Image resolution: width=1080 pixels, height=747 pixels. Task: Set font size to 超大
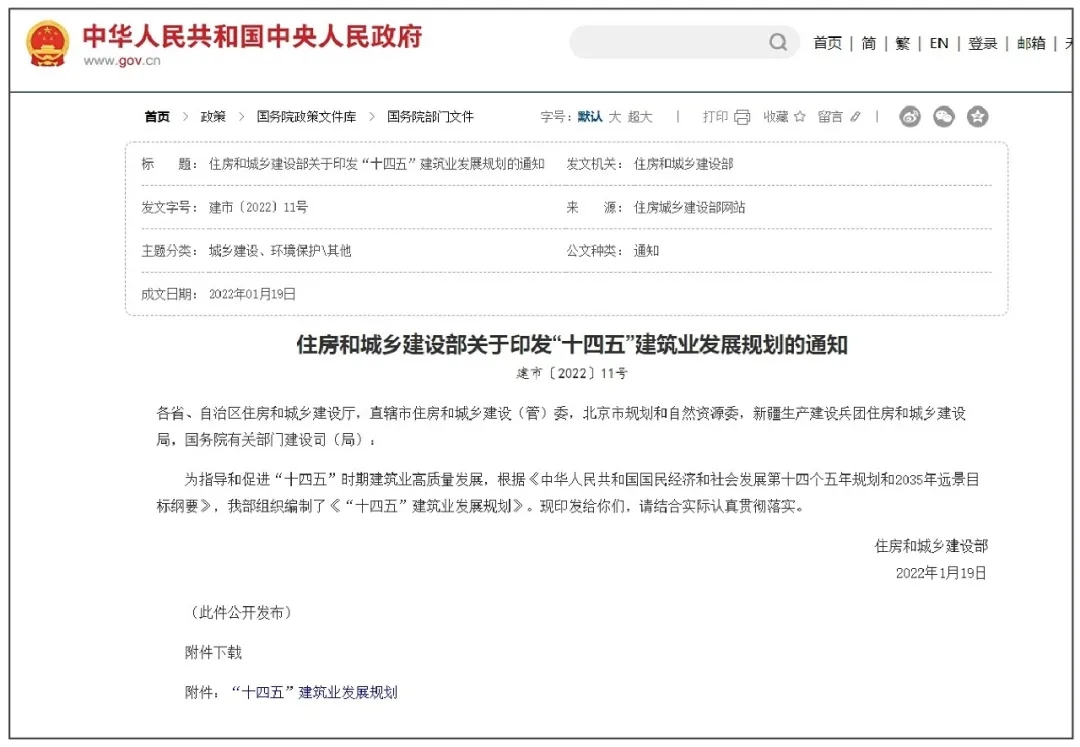639,116
